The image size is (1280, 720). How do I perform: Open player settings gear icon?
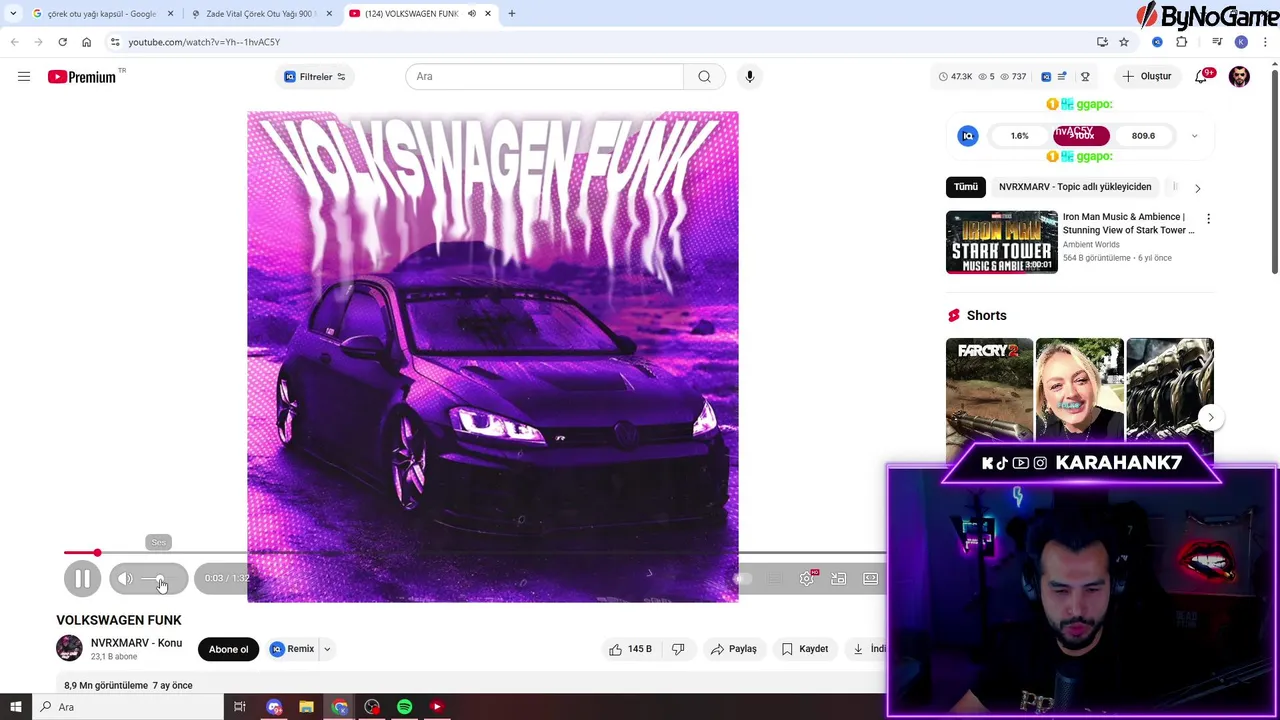pos(806,579)
